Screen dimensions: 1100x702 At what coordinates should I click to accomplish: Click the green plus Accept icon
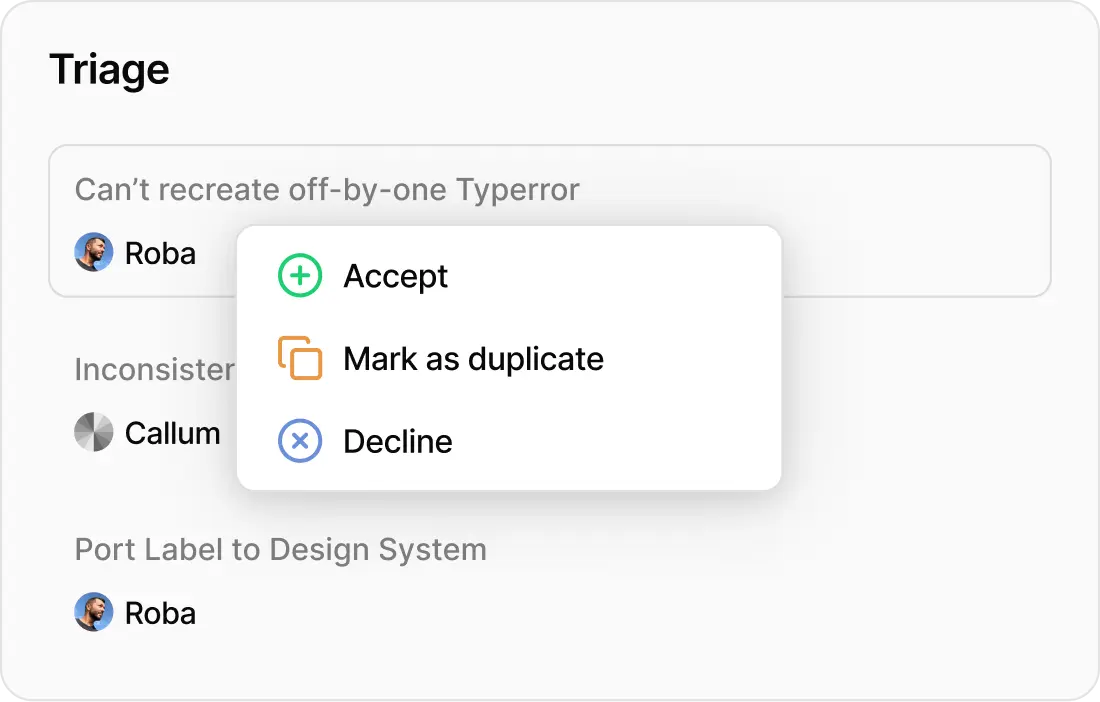298,276
